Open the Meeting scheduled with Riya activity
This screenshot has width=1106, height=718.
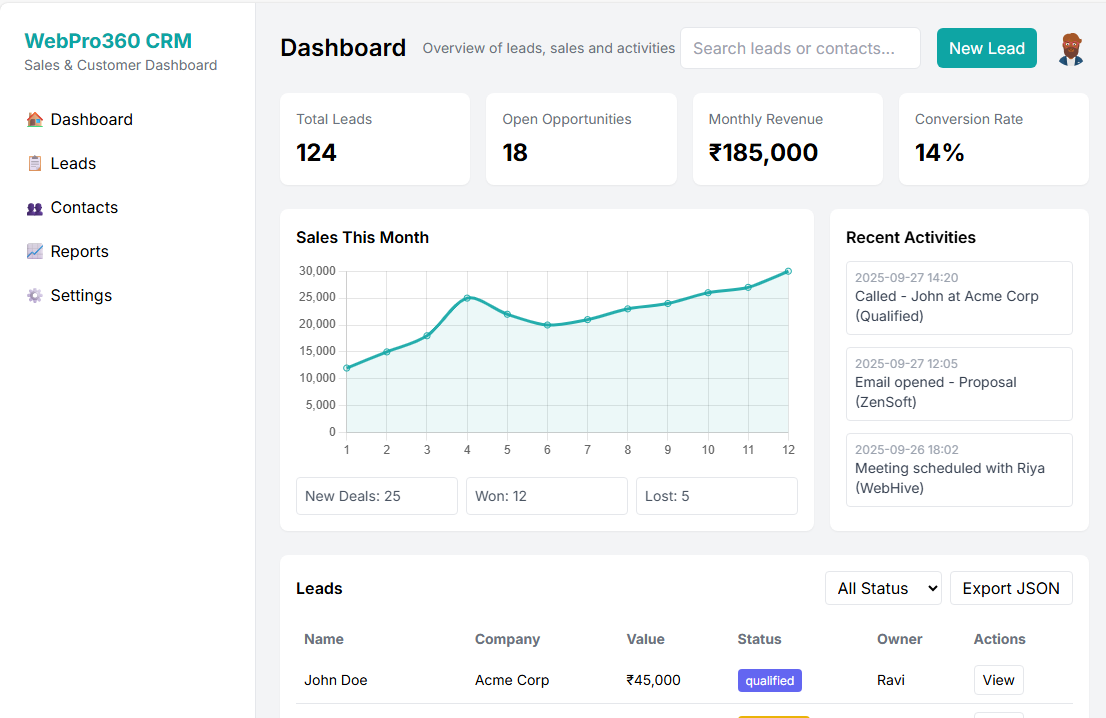pos(958,470)
